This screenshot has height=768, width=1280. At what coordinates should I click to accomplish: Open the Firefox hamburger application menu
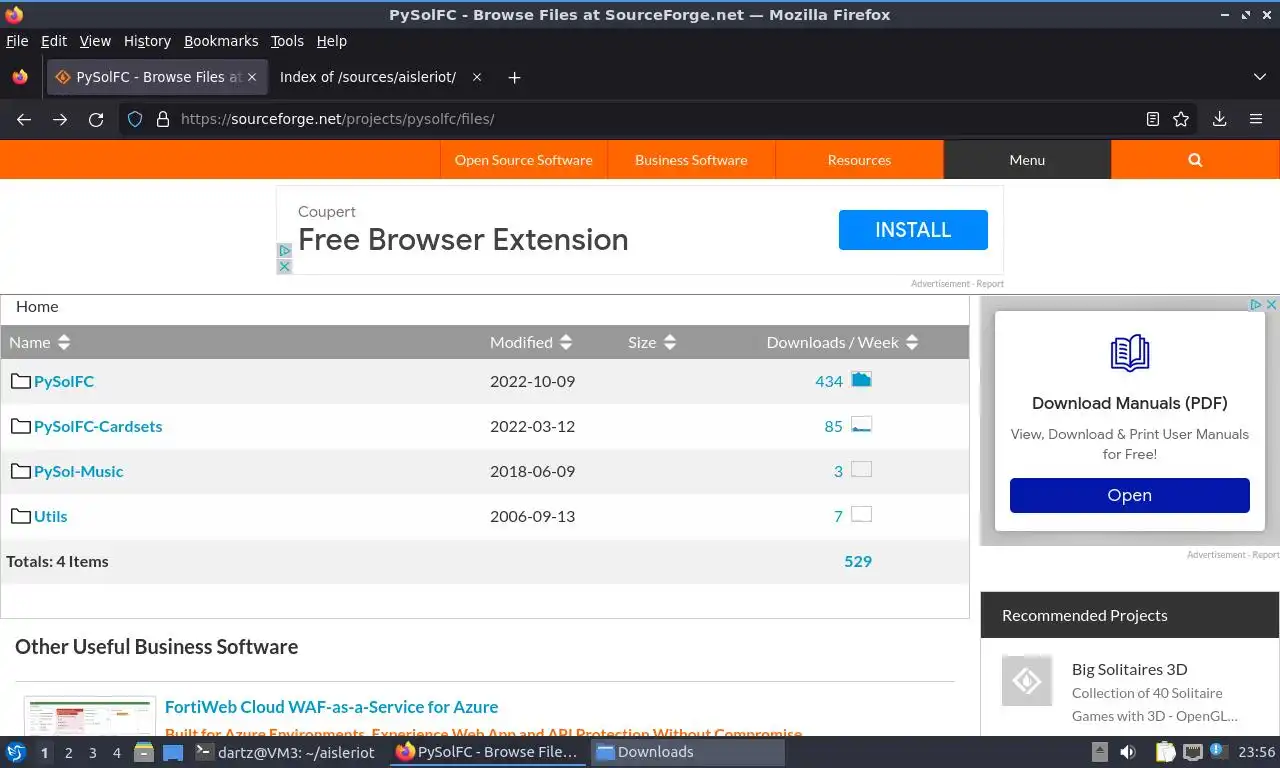point(1256,119)
